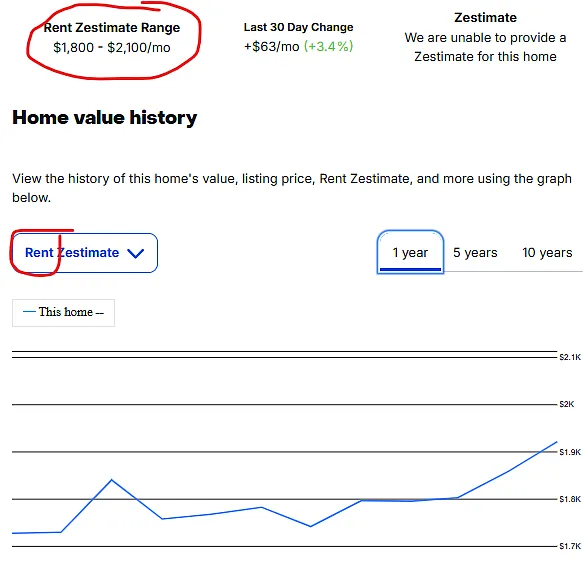
Task: Click the $2K gridline label
Action: tap(566, 404)
